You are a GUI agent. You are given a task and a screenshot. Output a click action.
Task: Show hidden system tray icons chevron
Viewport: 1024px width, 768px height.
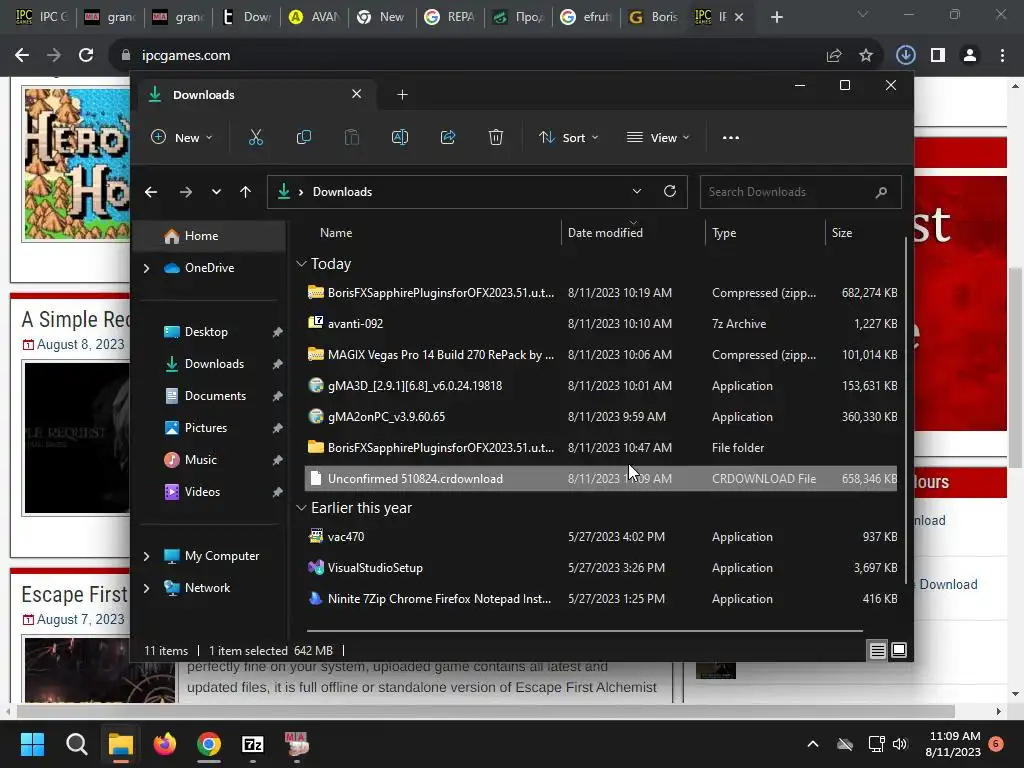tap(813, 744)
